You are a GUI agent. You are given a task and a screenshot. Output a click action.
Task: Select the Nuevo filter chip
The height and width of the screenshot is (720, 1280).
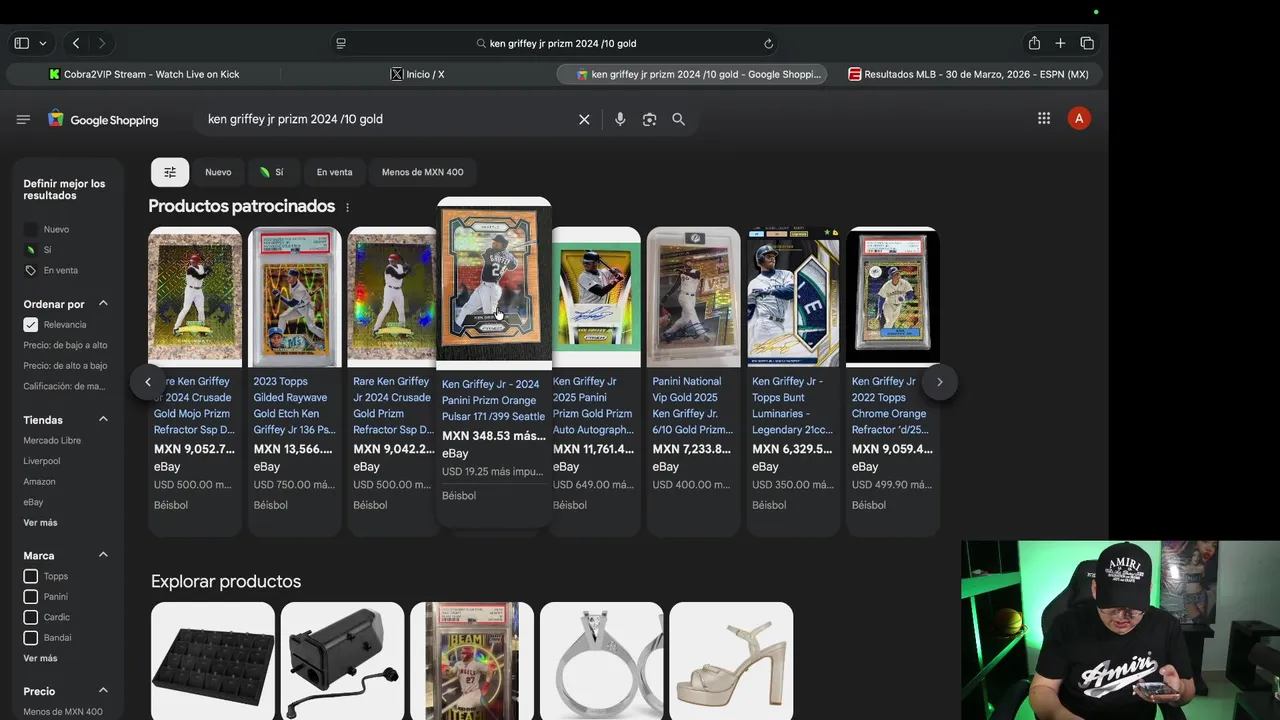coord(218,172)
